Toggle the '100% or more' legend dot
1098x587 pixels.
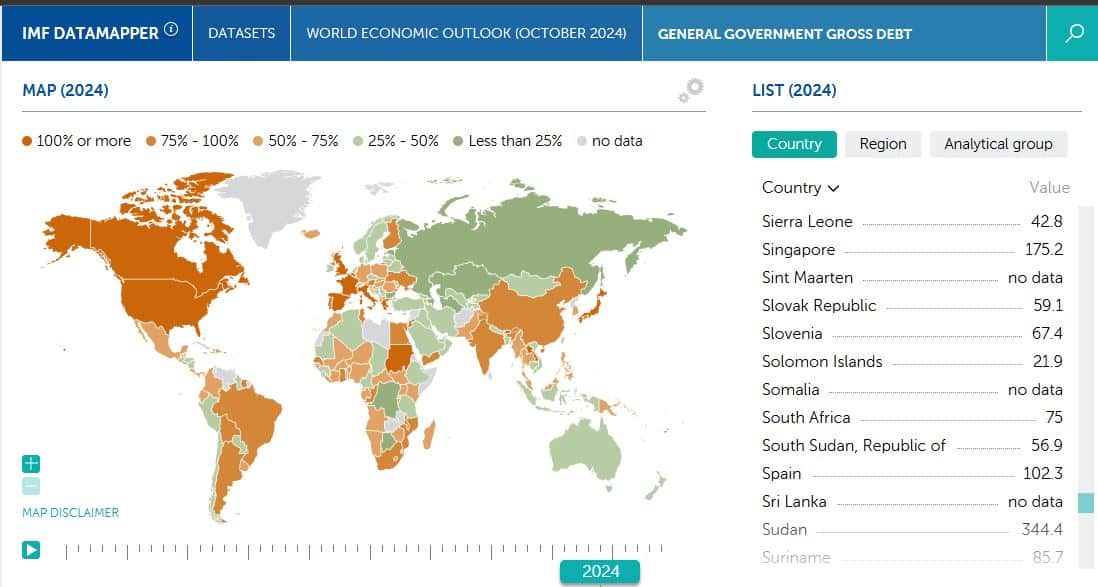tap(27, 141)
